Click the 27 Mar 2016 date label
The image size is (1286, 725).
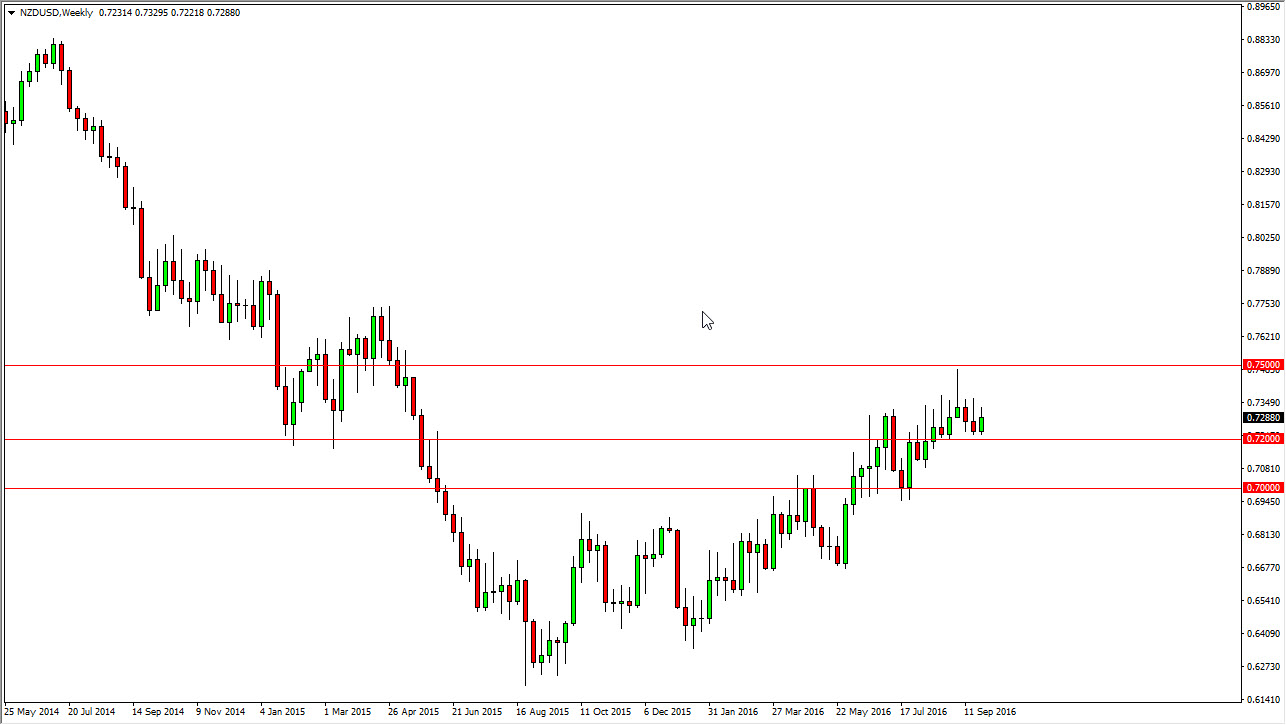[800, 712]
